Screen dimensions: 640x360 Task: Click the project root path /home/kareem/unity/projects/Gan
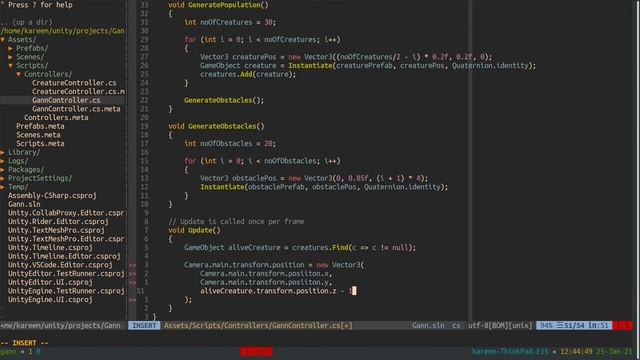pyautogui.click(x=62, y=31)
